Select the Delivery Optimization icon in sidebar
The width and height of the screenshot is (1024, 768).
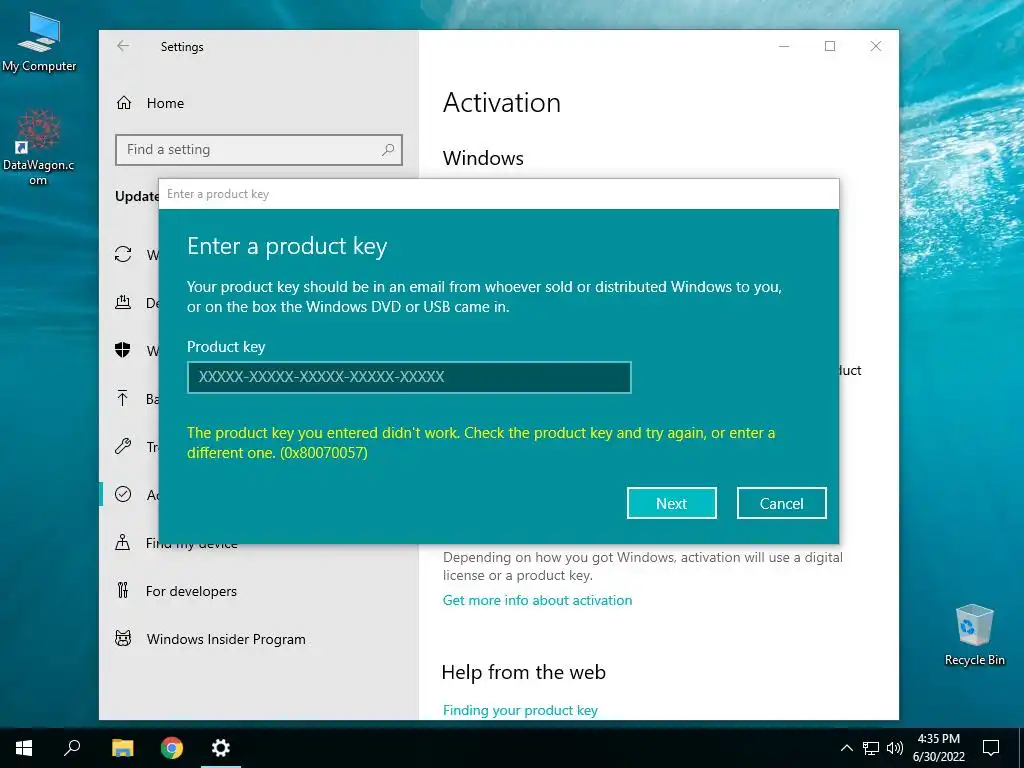[x=123, y=302]
